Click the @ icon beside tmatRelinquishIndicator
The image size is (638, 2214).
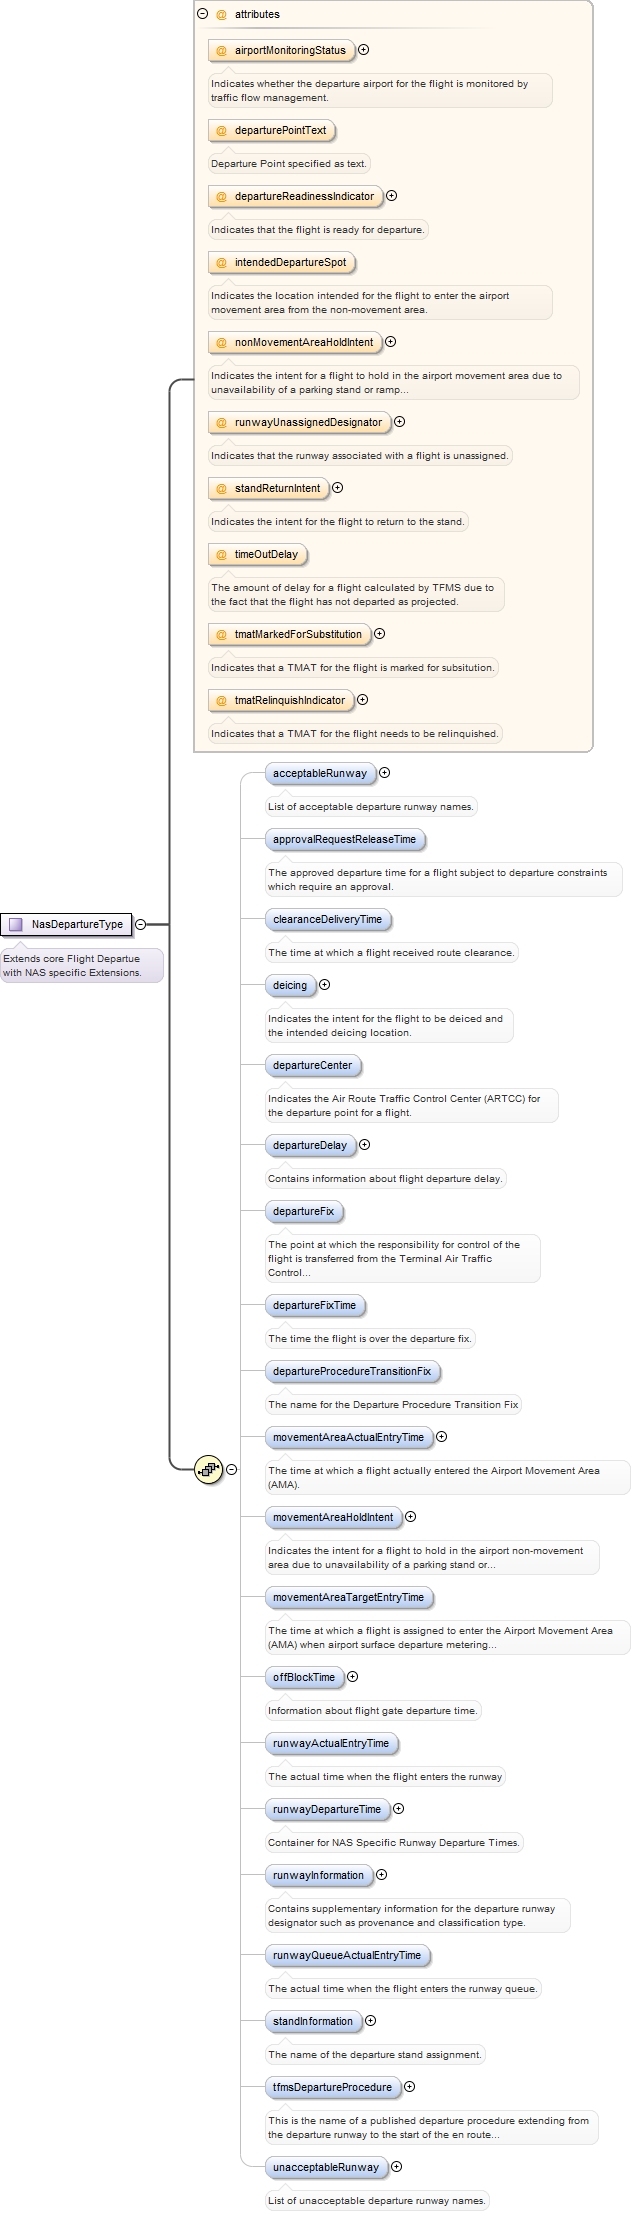pos(222,700)
